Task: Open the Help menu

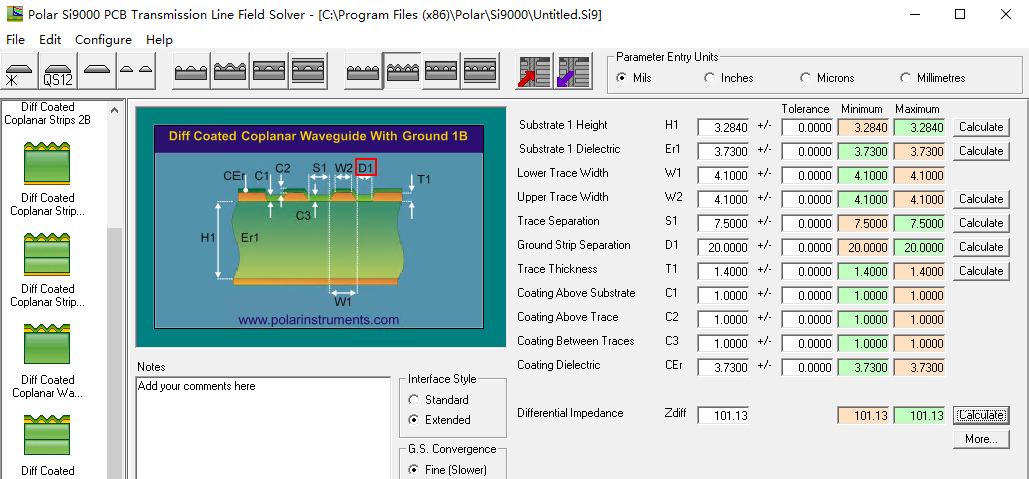Action: tap(159, 39)
